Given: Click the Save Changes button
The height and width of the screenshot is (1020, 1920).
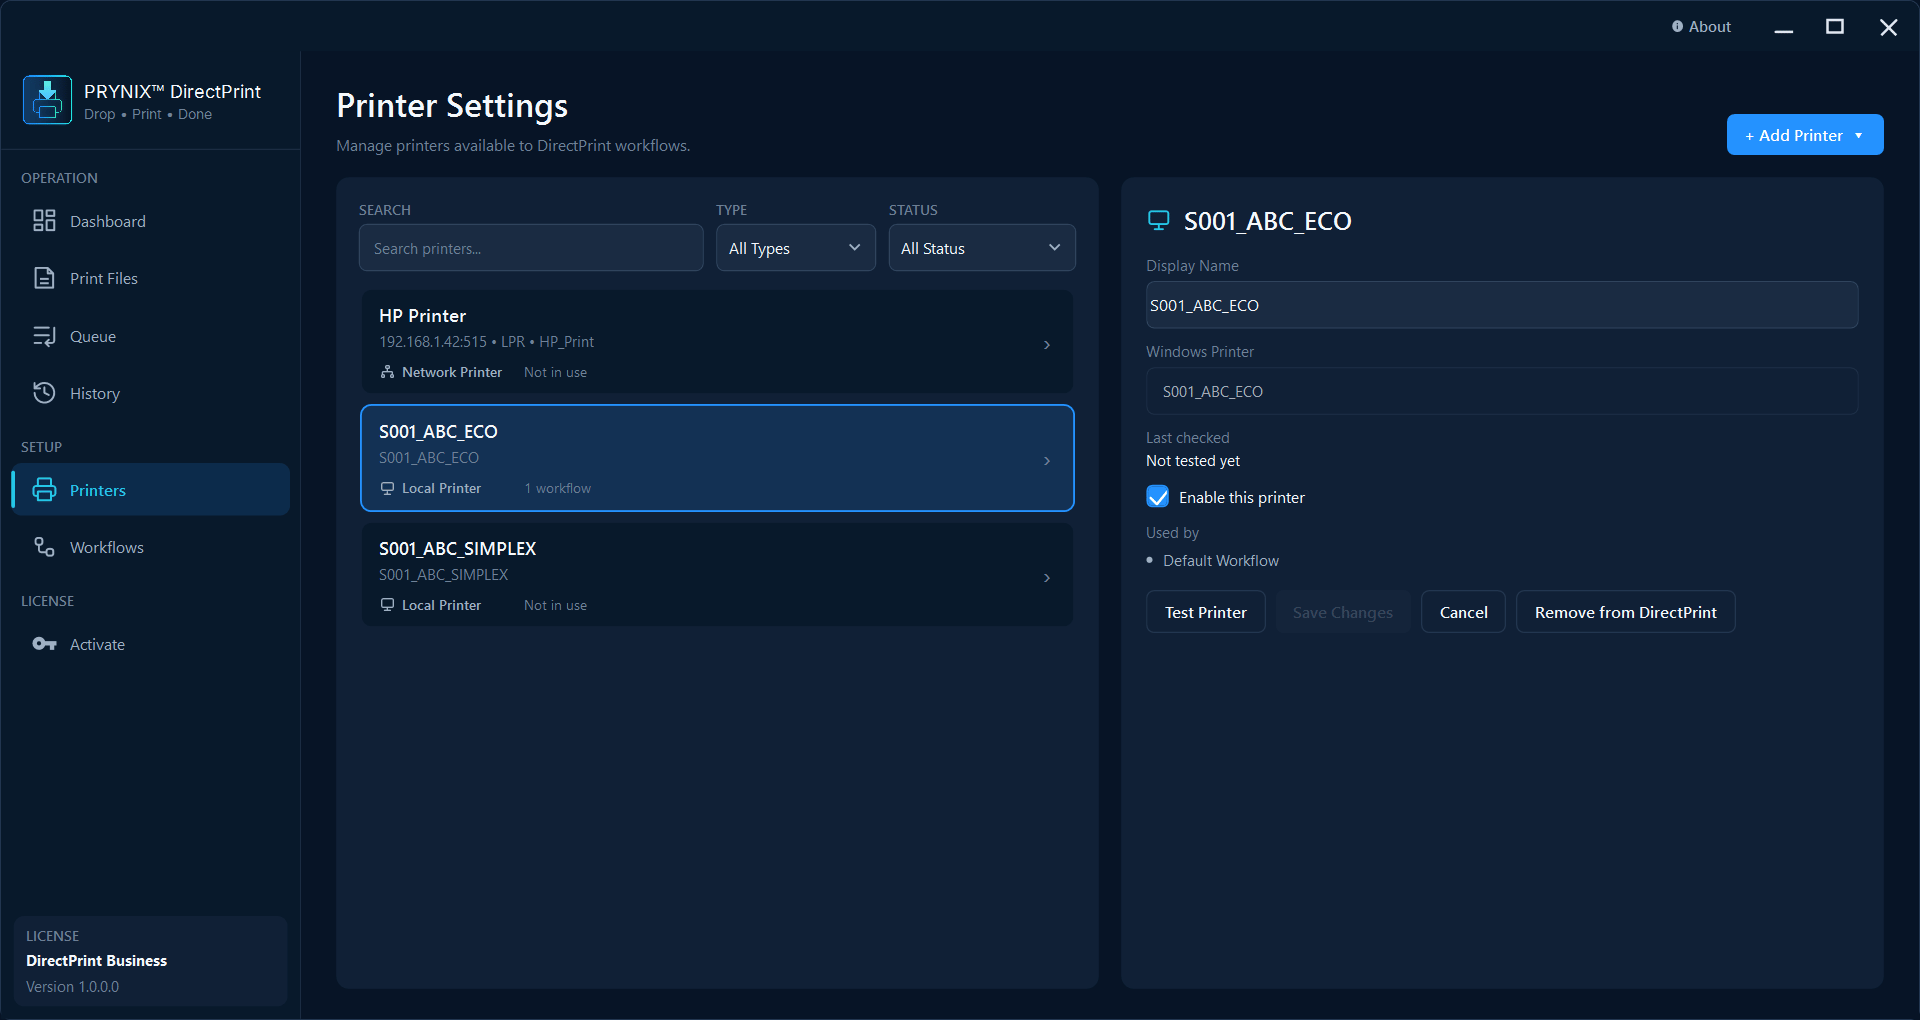Looking at the screenshot, I should tap(1342, 612).
